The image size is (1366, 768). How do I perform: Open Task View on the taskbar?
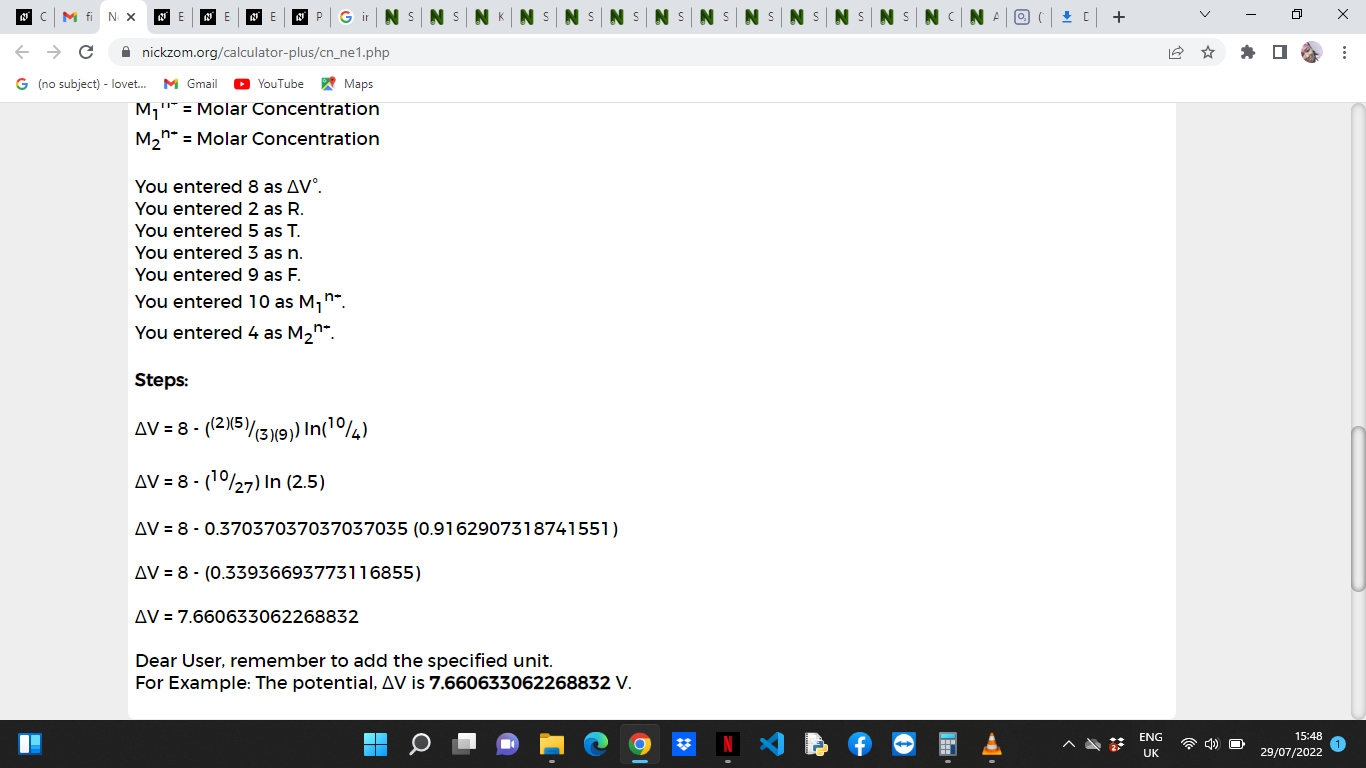[x=464, y=744]
